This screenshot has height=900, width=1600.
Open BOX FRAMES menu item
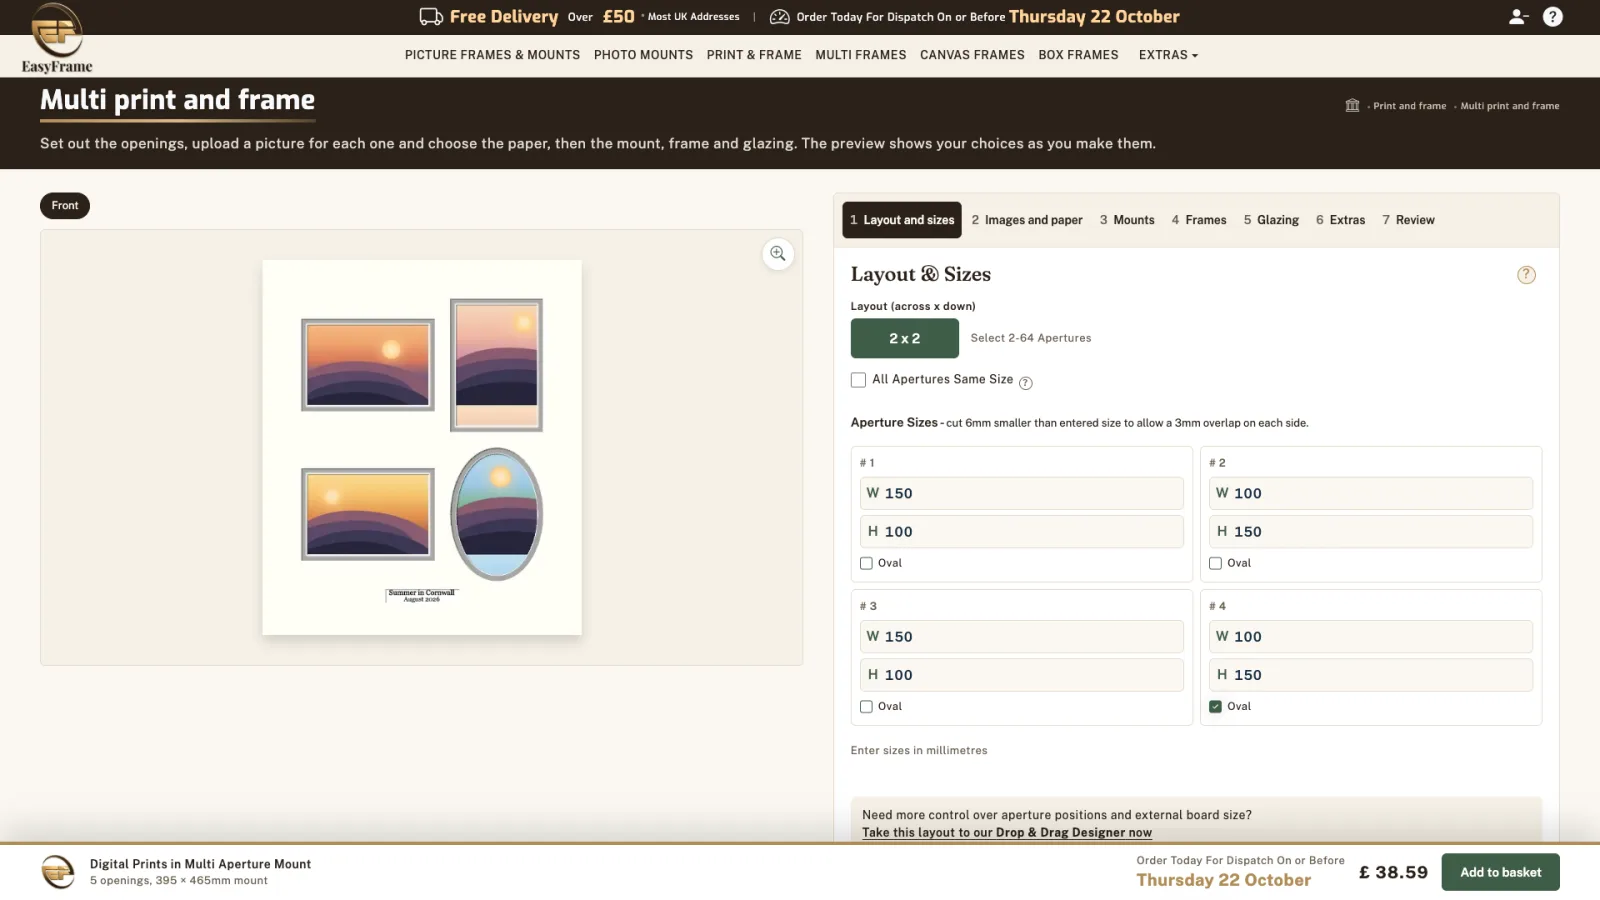(x=1078, y=55)
